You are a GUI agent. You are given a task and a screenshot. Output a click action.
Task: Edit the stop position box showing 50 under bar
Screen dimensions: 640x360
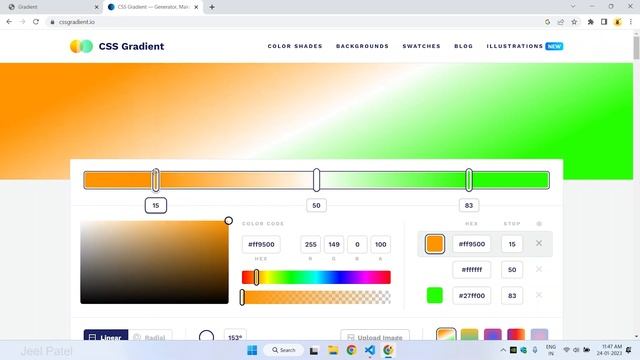(316, 205)
